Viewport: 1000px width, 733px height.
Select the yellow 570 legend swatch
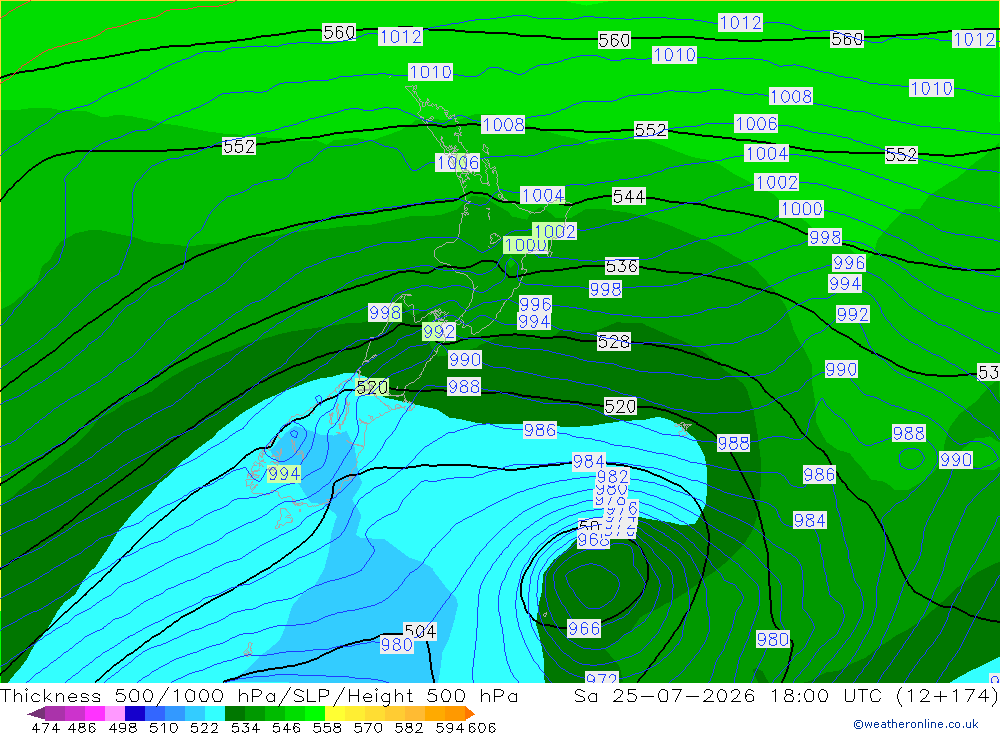(355, 713)
